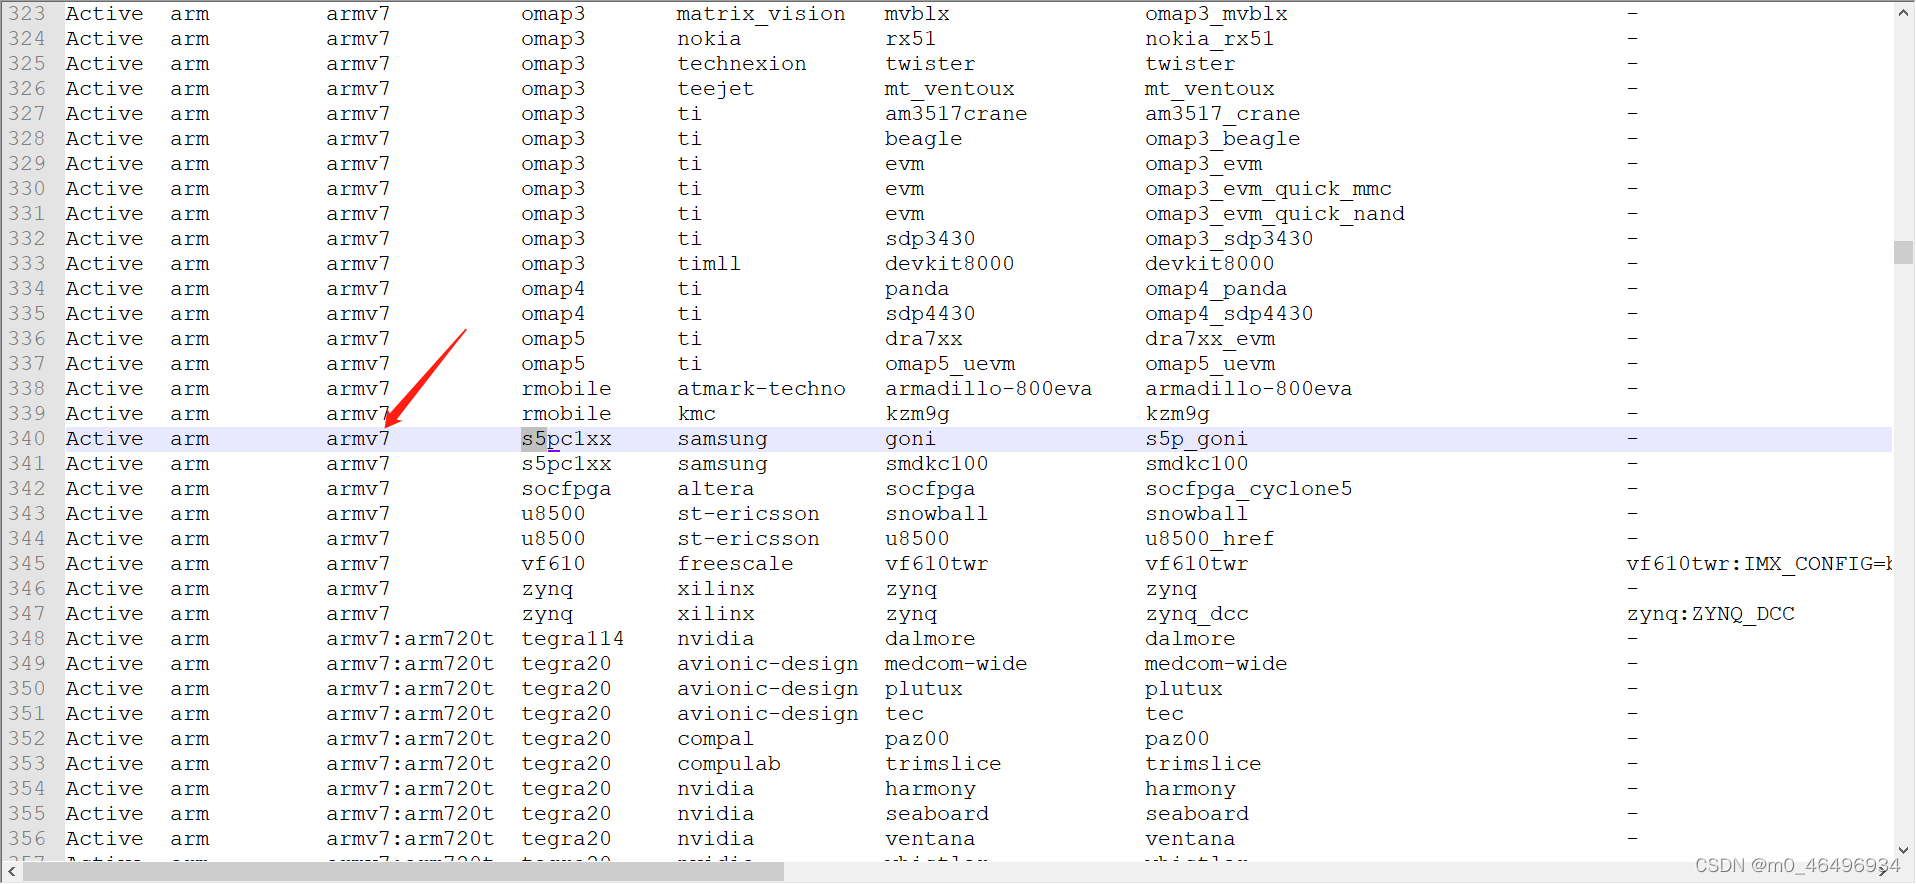Screen dimensions: 1916x884
Task: Click the vertical scrollbar down arrow
Action: click(x=1904, y=851)
